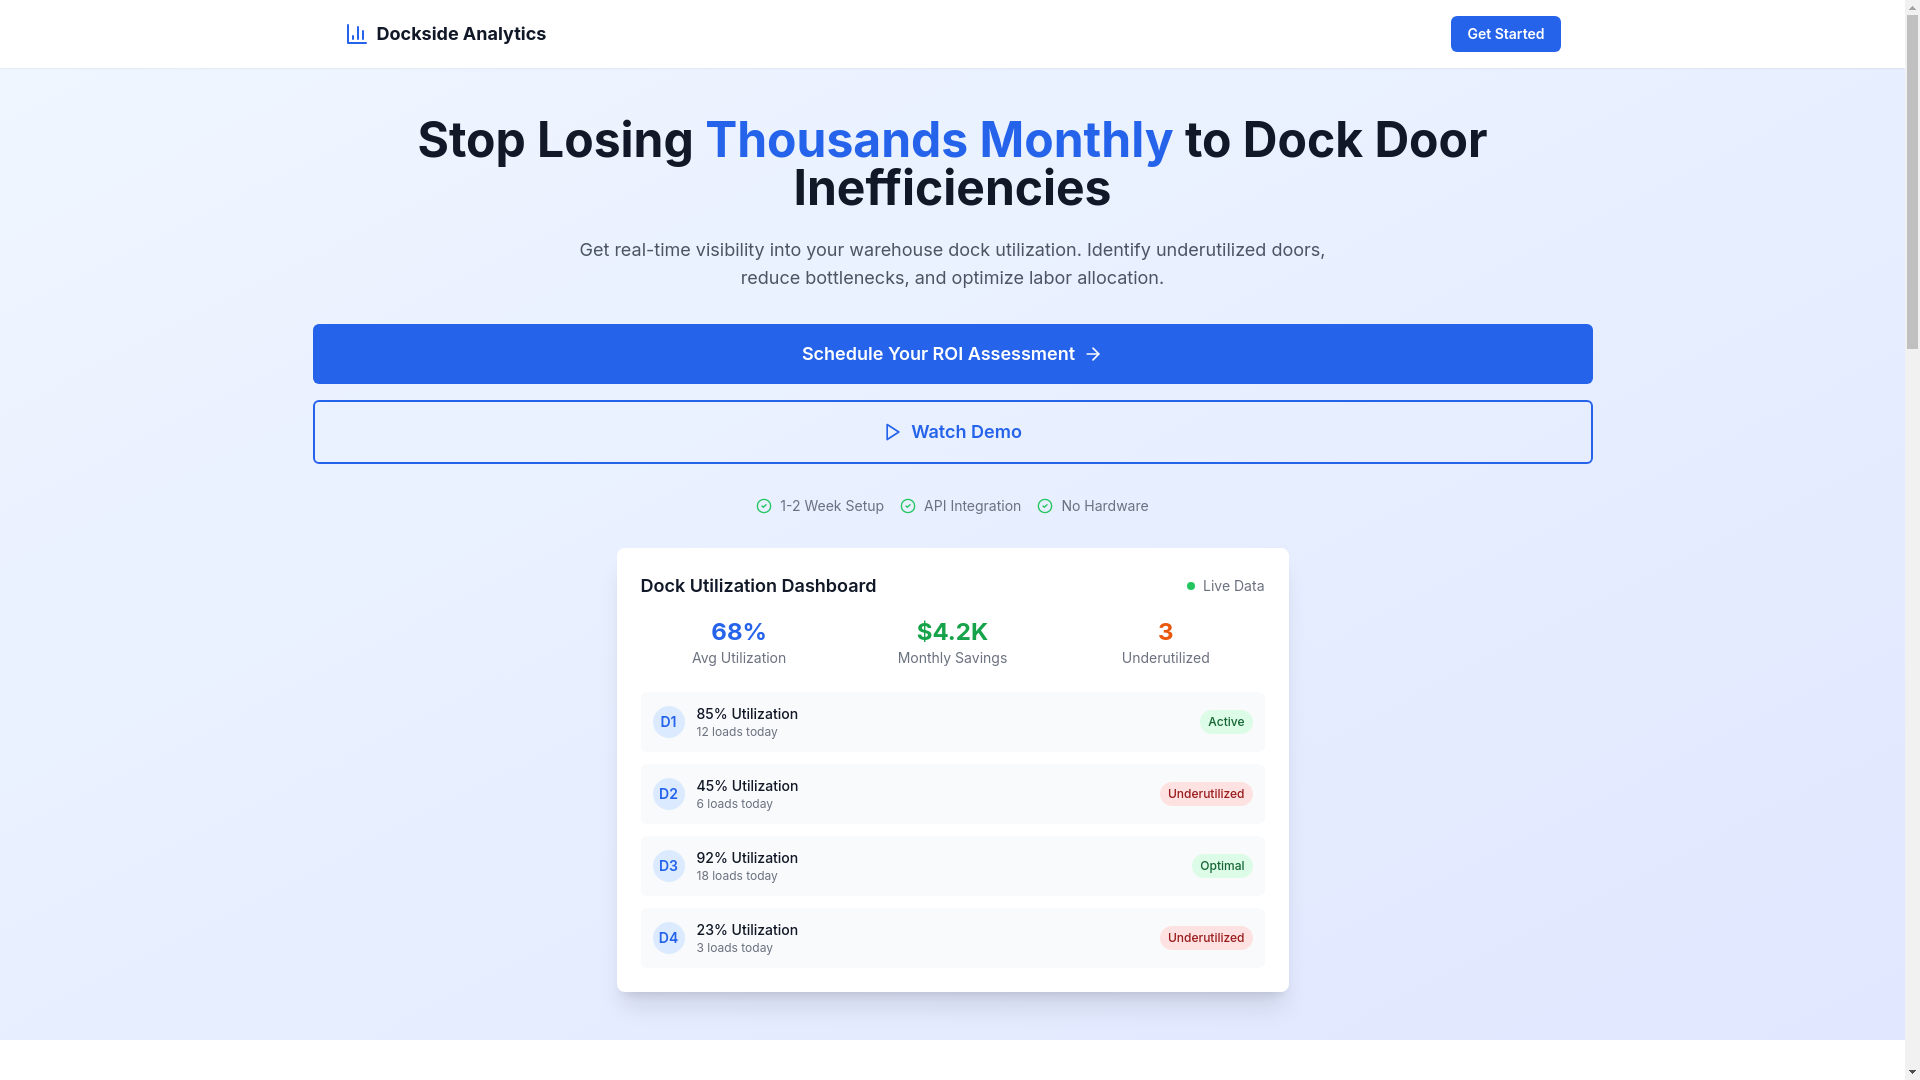
Task: Select the D4 dock door badge
Action: pyautogui.click(x=668, y=938)
